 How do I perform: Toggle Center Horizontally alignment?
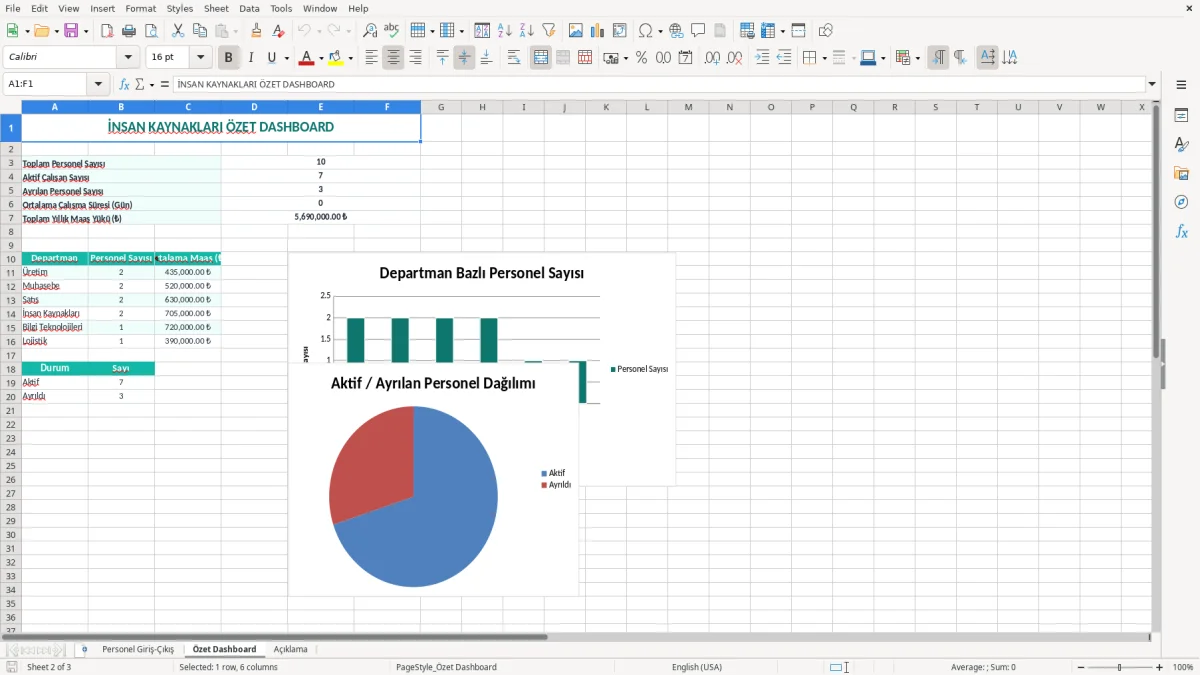click(393, 58)
